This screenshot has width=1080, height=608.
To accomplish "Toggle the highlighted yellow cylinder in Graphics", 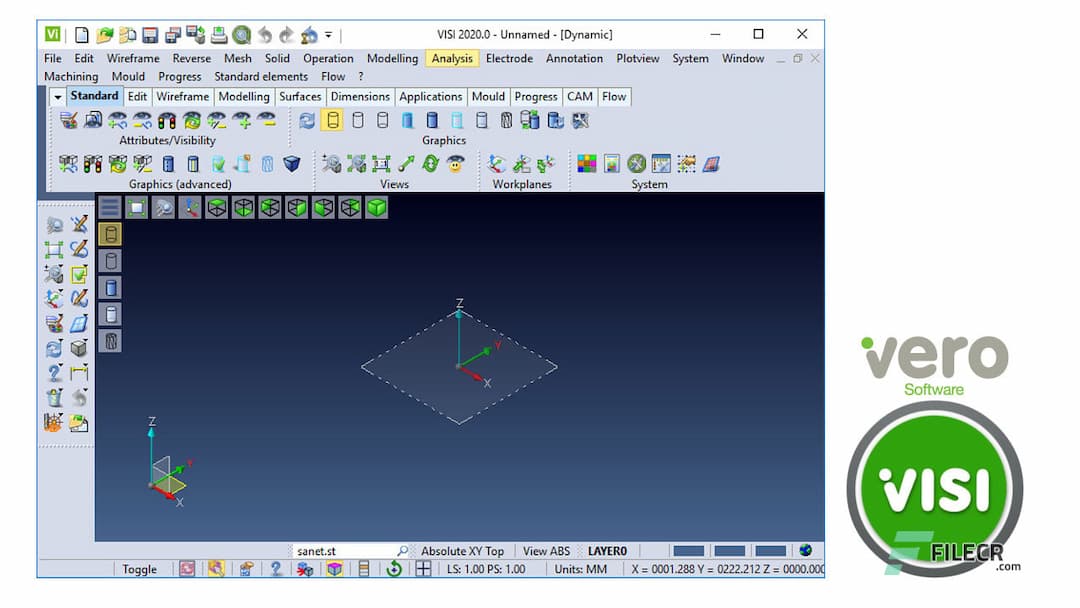I will pyautogui.click(x=333, y=120).
